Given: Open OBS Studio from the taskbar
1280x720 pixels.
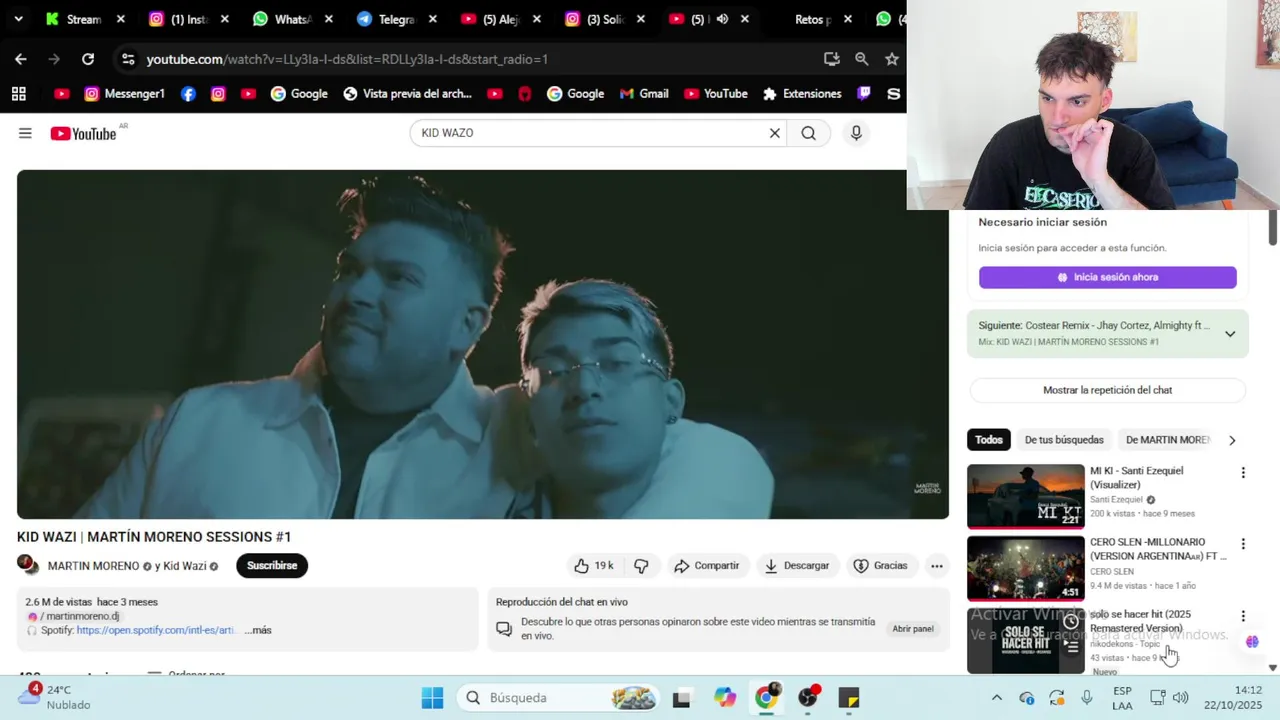Looking at the screenshot, I should click(x=808, y=698).
